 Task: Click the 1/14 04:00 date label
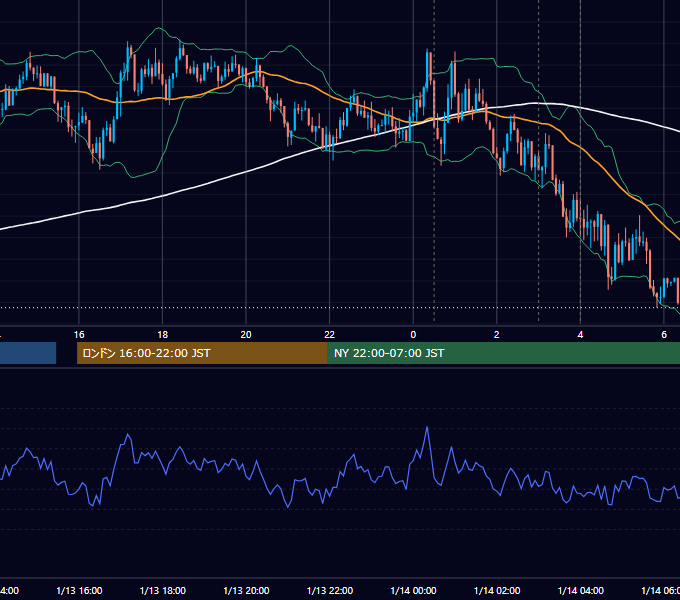pos(581,590)
